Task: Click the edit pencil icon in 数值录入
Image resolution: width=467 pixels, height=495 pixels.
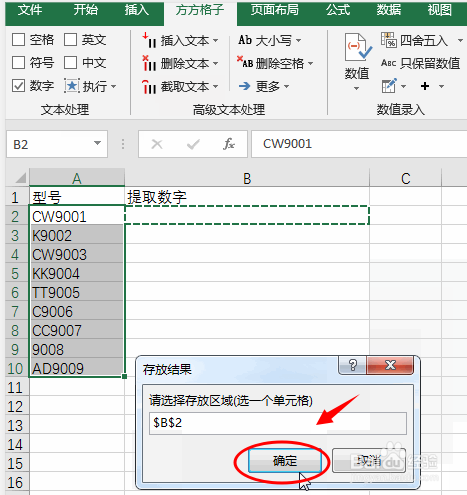Action: [x=389, y=86]
